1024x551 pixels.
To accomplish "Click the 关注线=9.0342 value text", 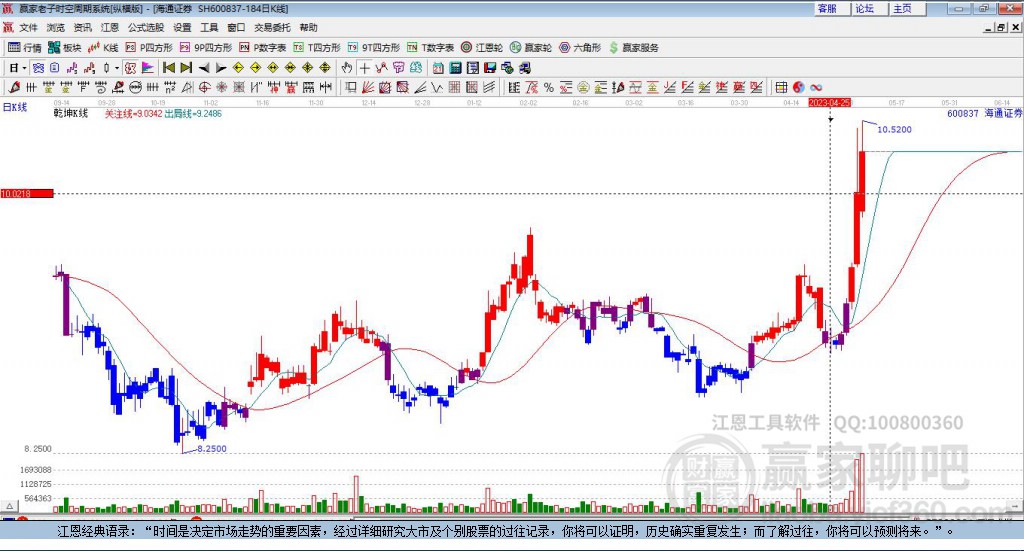I will pos(133,114).
